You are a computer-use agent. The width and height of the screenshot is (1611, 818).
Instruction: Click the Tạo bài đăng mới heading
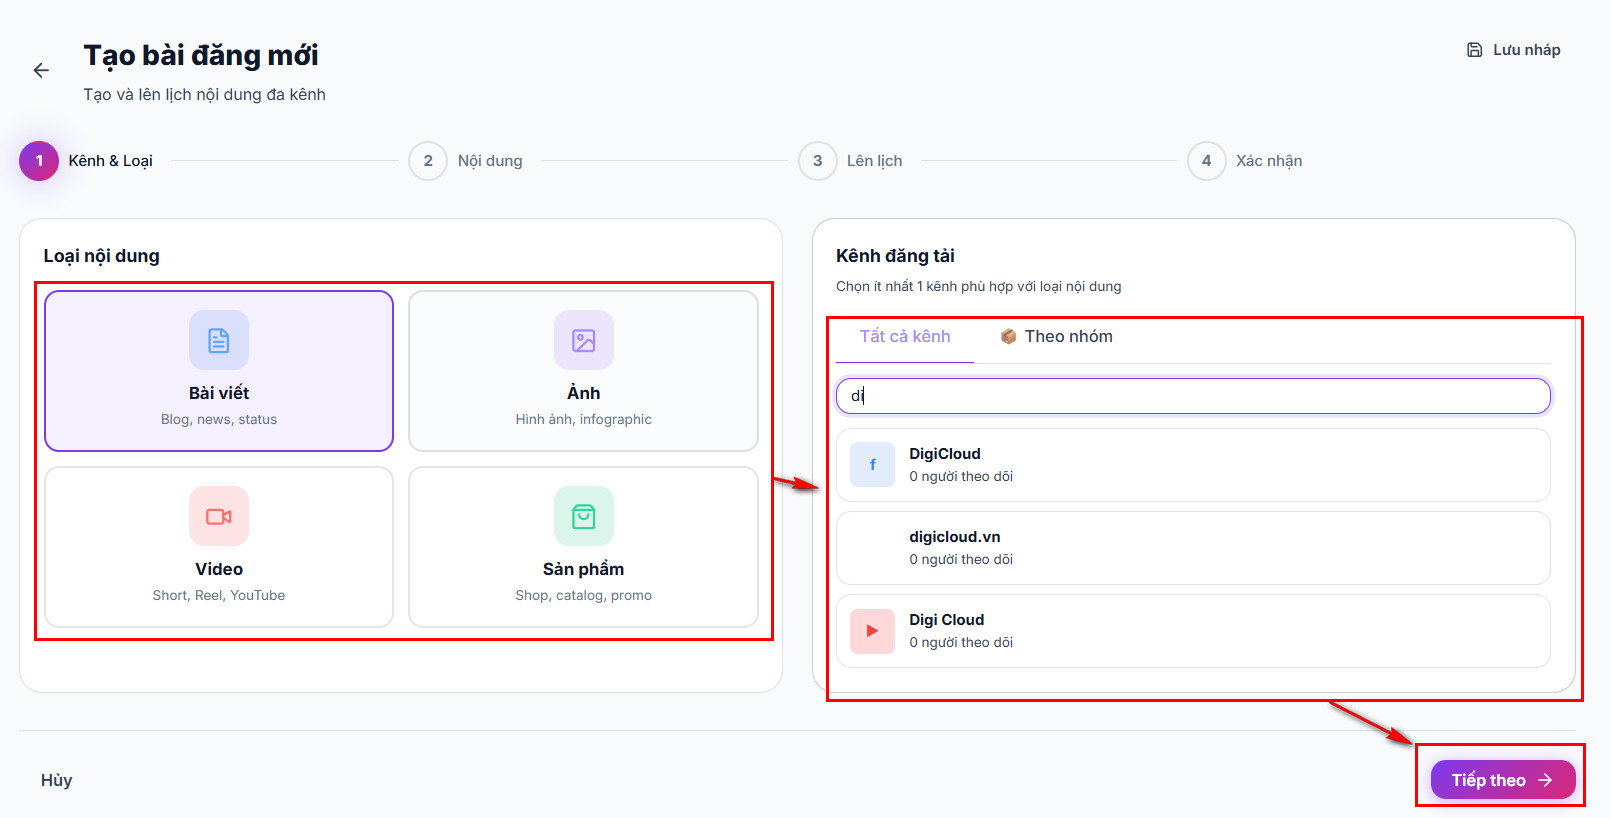[x=201, y=56]
